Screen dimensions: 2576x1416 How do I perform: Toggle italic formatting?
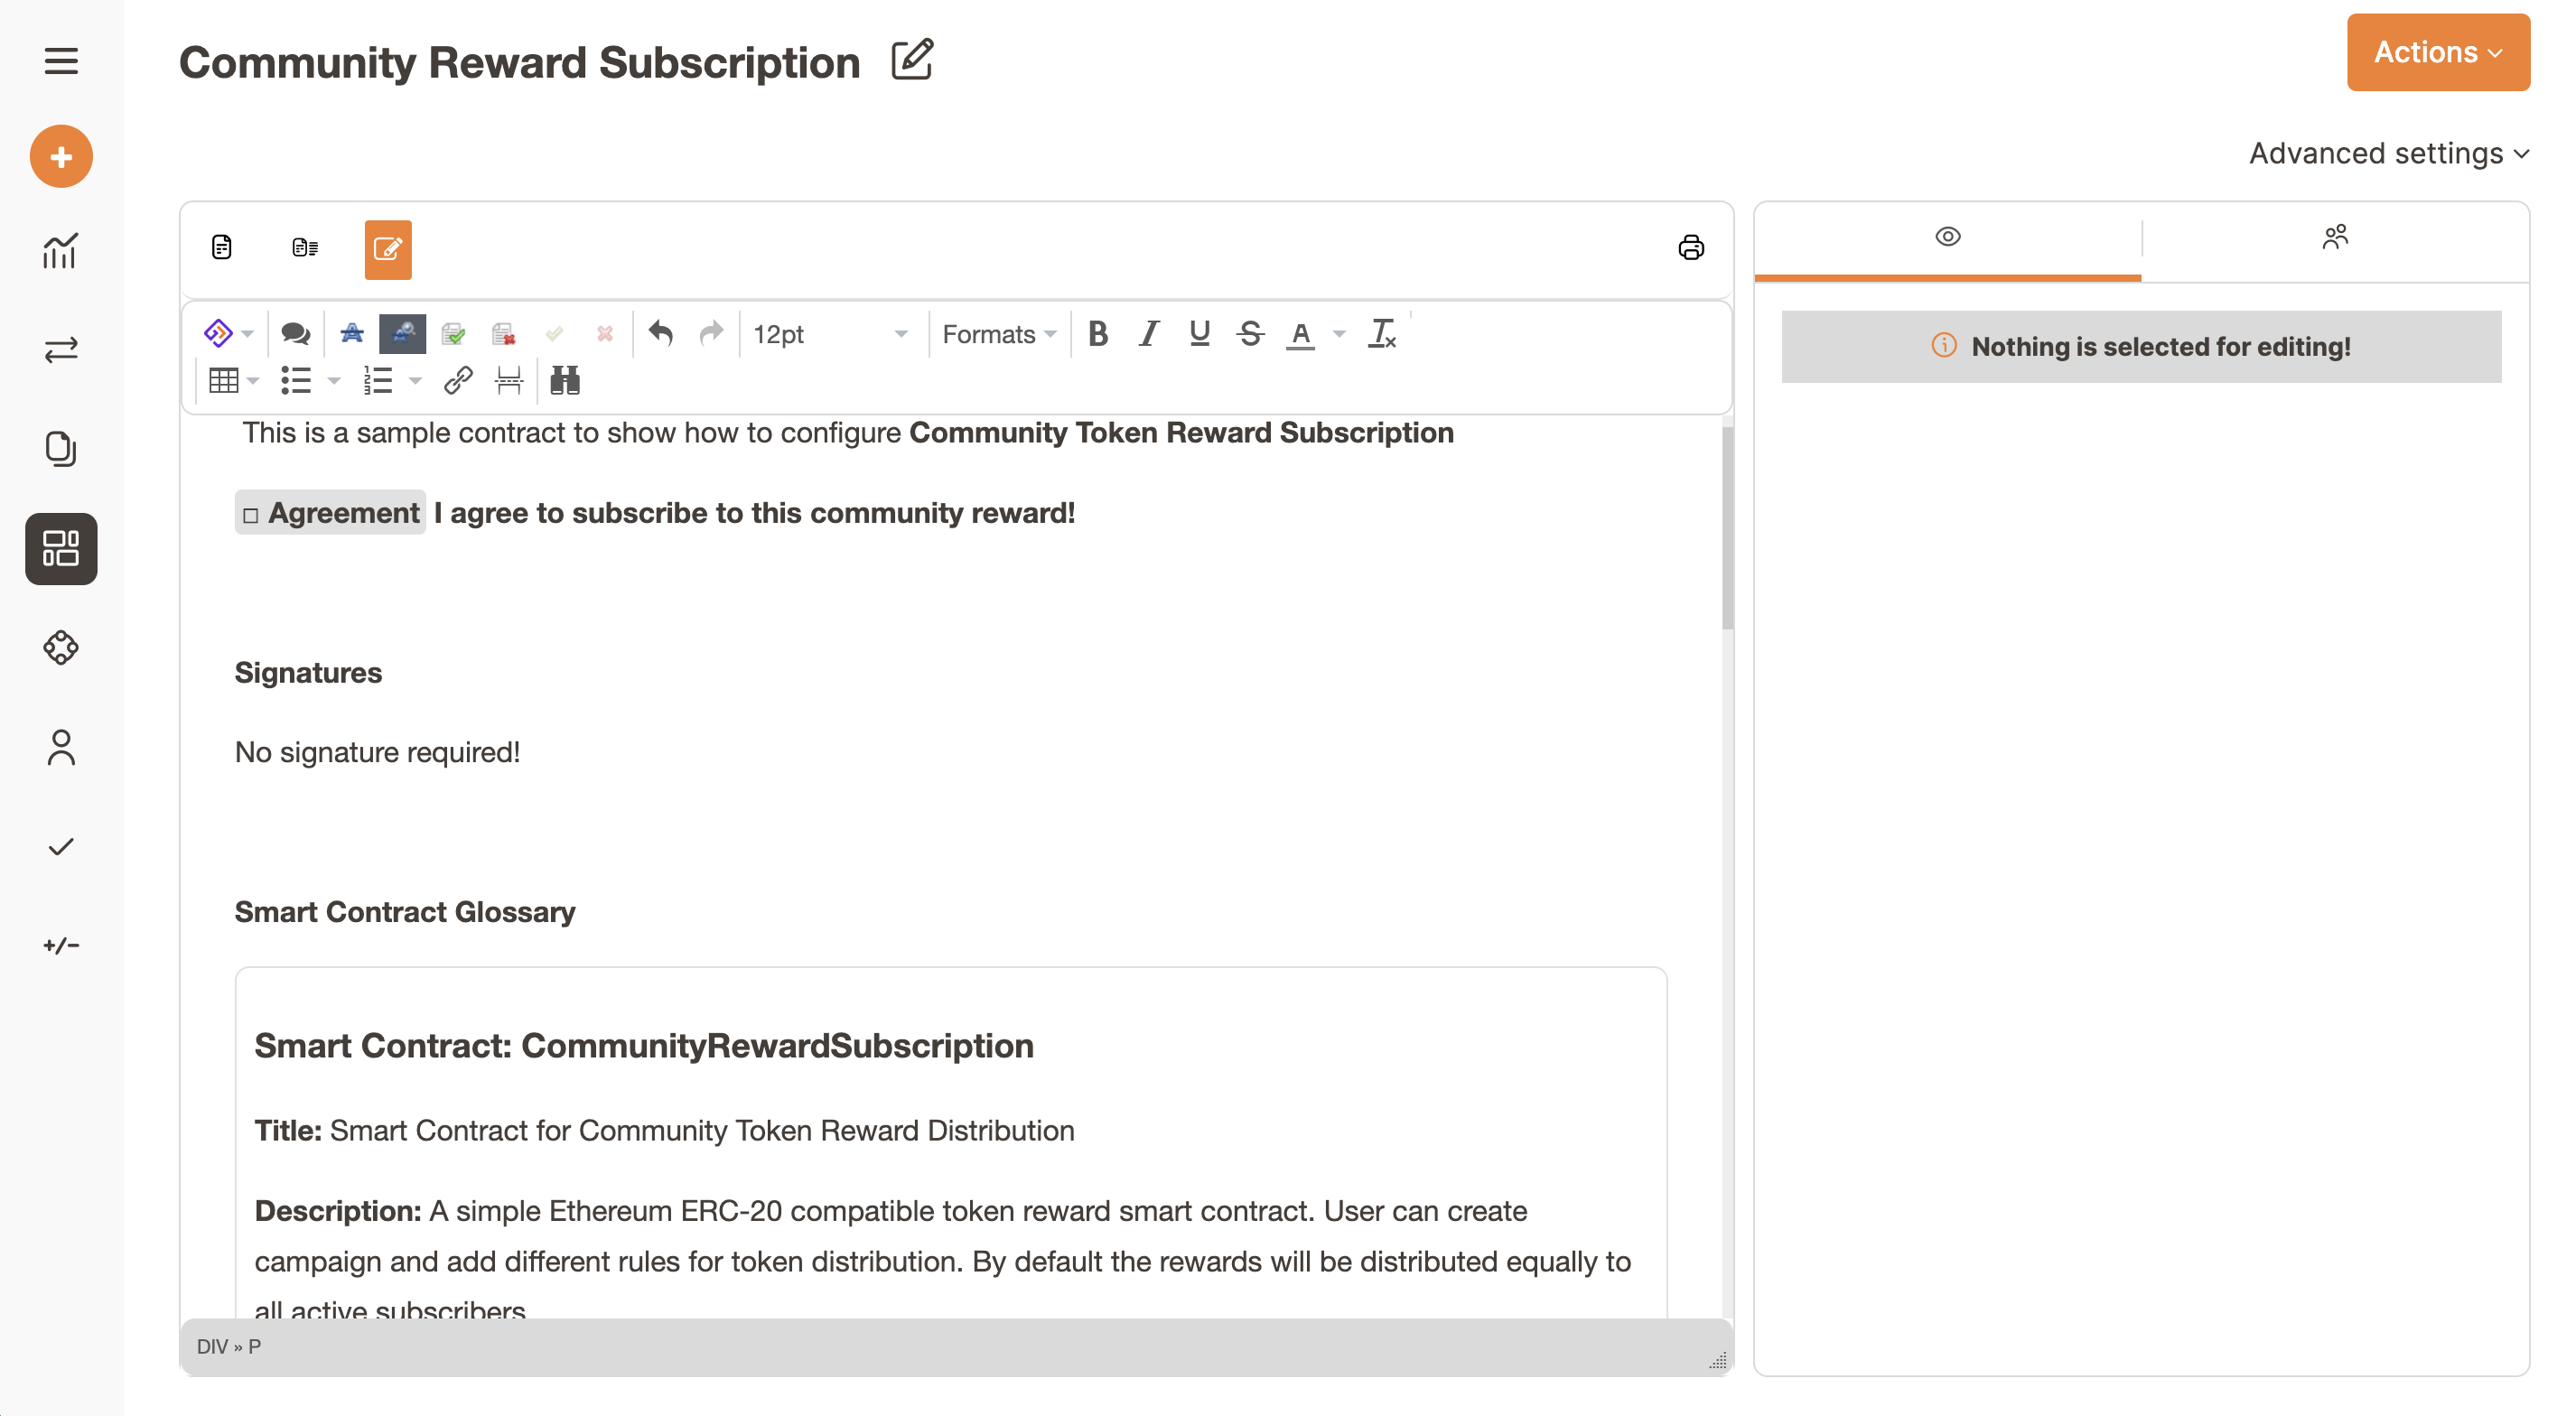(1148, 333)
